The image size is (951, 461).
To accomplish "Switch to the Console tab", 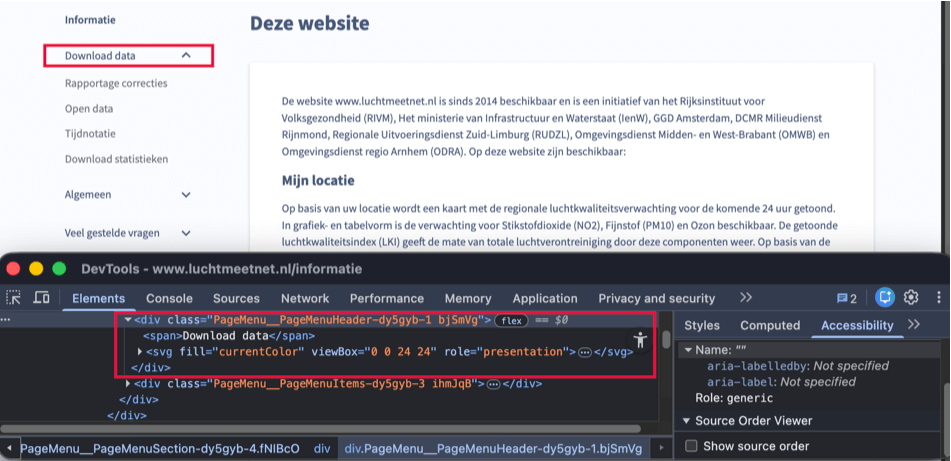I will point(169,298).
